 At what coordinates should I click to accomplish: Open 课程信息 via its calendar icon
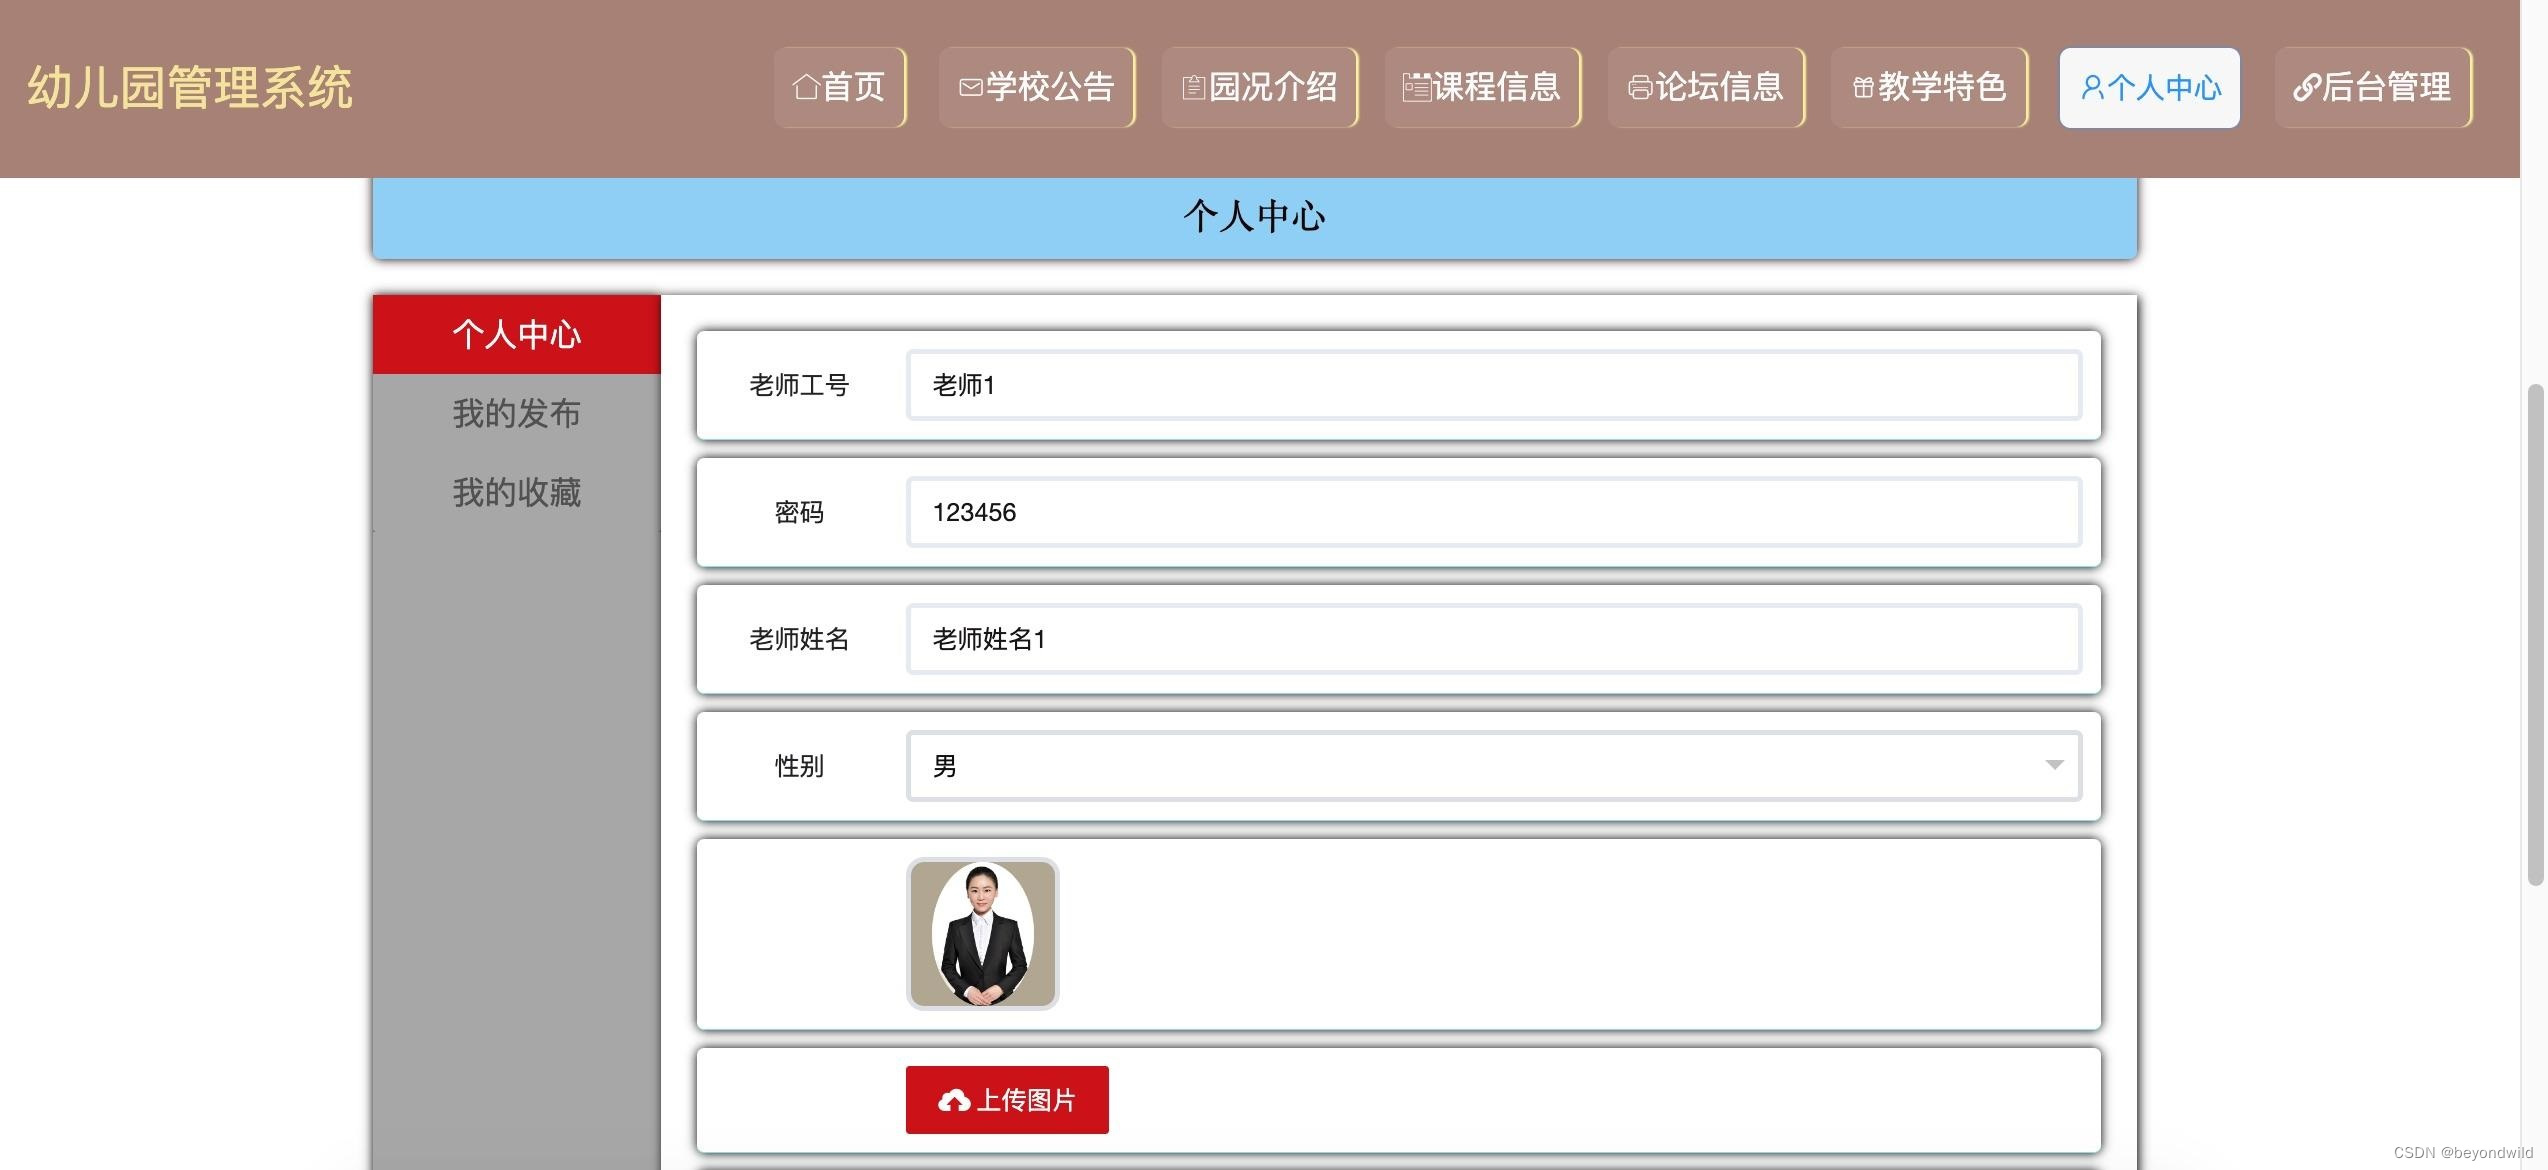coord(1415,87)
